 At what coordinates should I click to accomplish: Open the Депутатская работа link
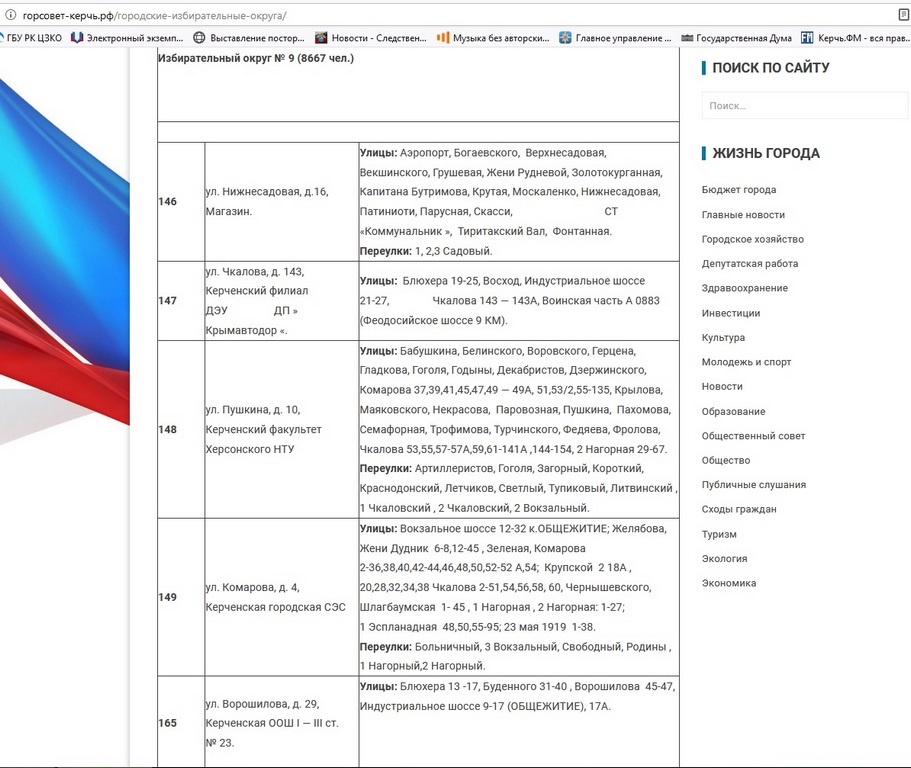(750, 264)
